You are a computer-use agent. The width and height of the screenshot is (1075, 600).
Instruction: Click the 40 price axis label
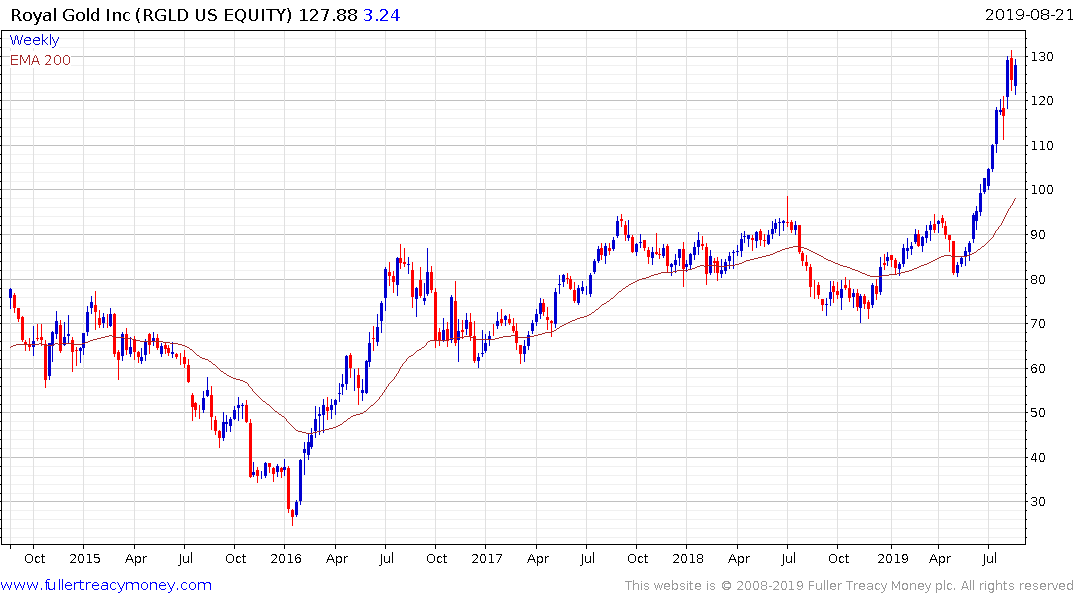[x=1038, y=457]
